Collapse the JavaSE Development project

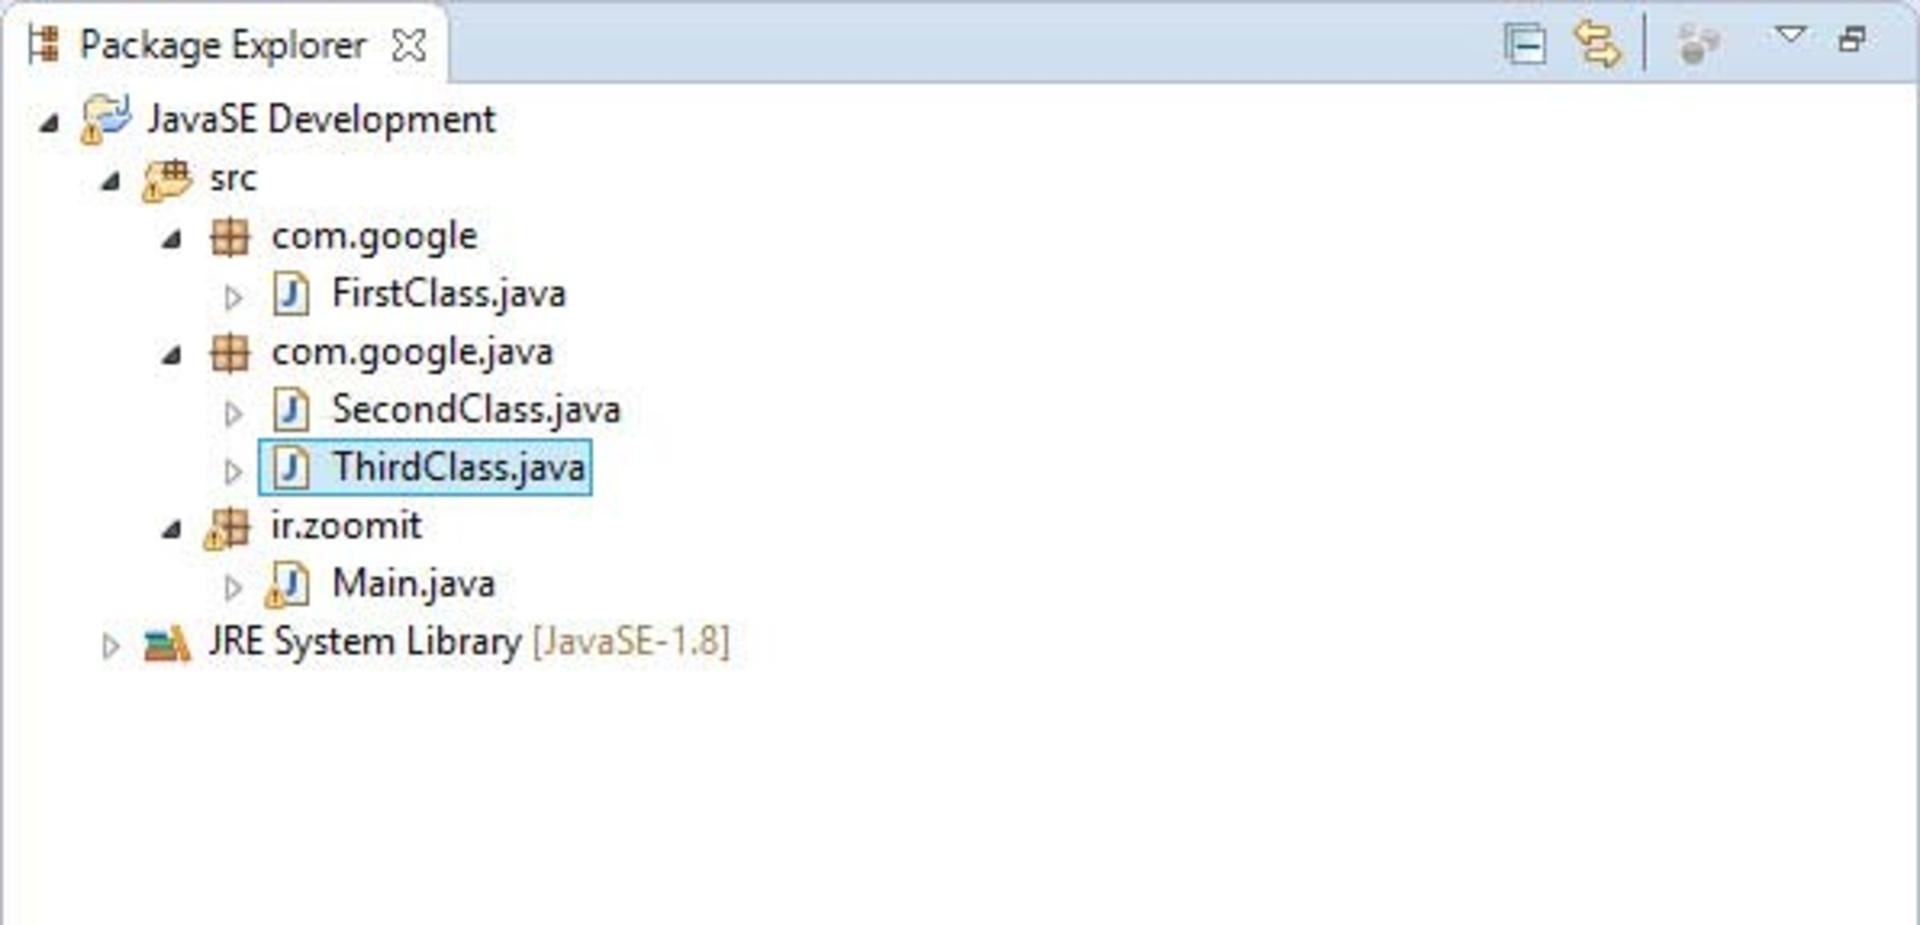point(48,123)
